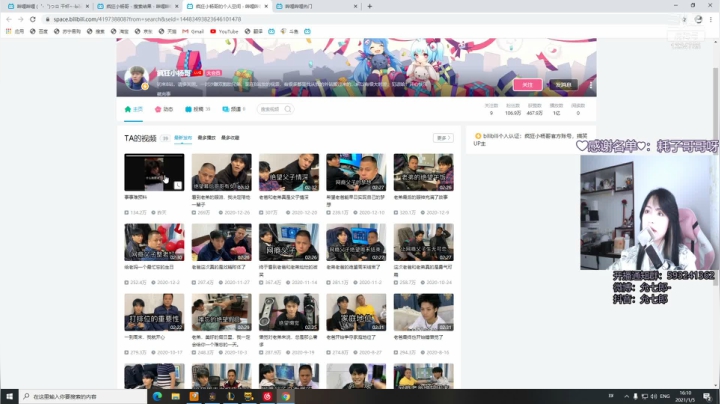720x404 pixels.
Task: Select the 最多播放 sort option
Action: (207, 138)
